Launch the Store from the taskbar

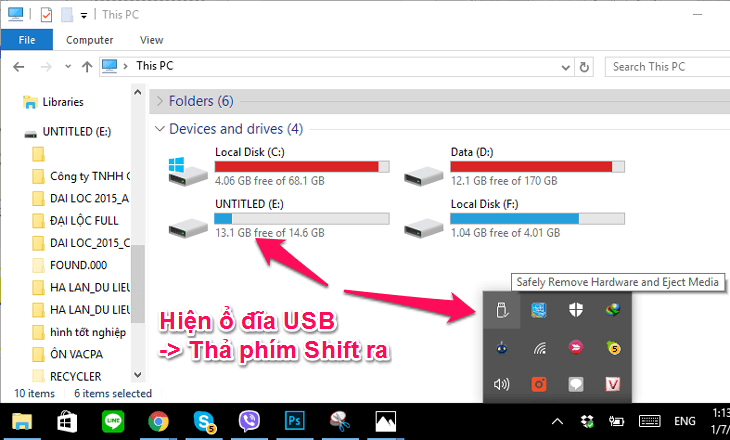(x=67, y=422)
